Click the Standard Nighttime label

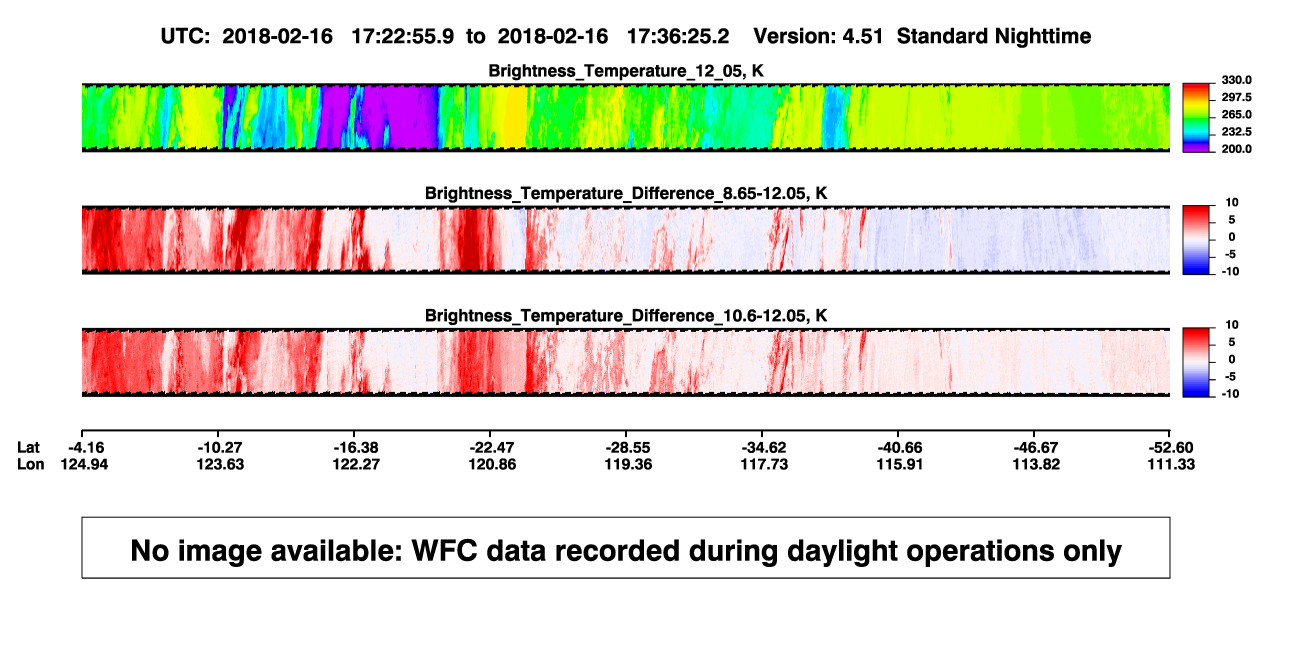(x=994, y=36)
